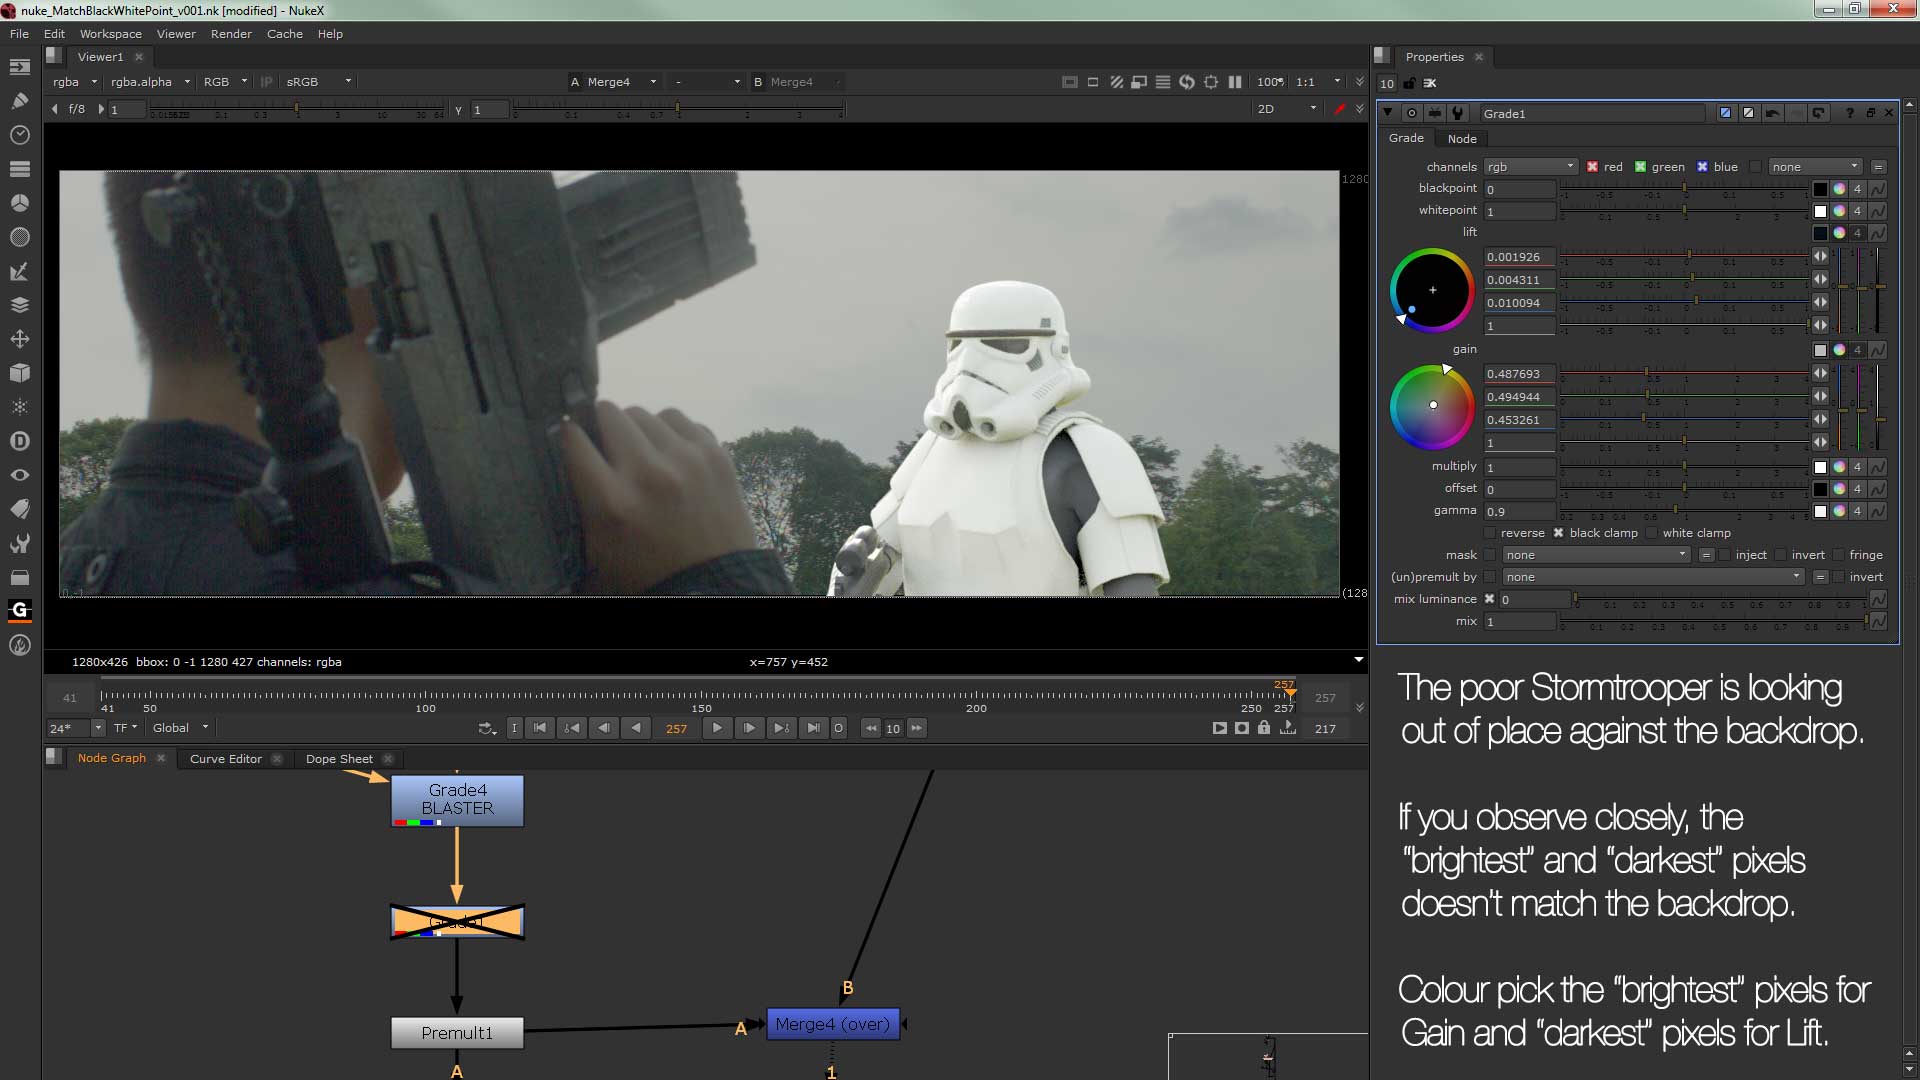1920x1080 pixels.
Task: Switch to the Curve Editor tab
Action: pyautogui.click(x=226, y=759)
